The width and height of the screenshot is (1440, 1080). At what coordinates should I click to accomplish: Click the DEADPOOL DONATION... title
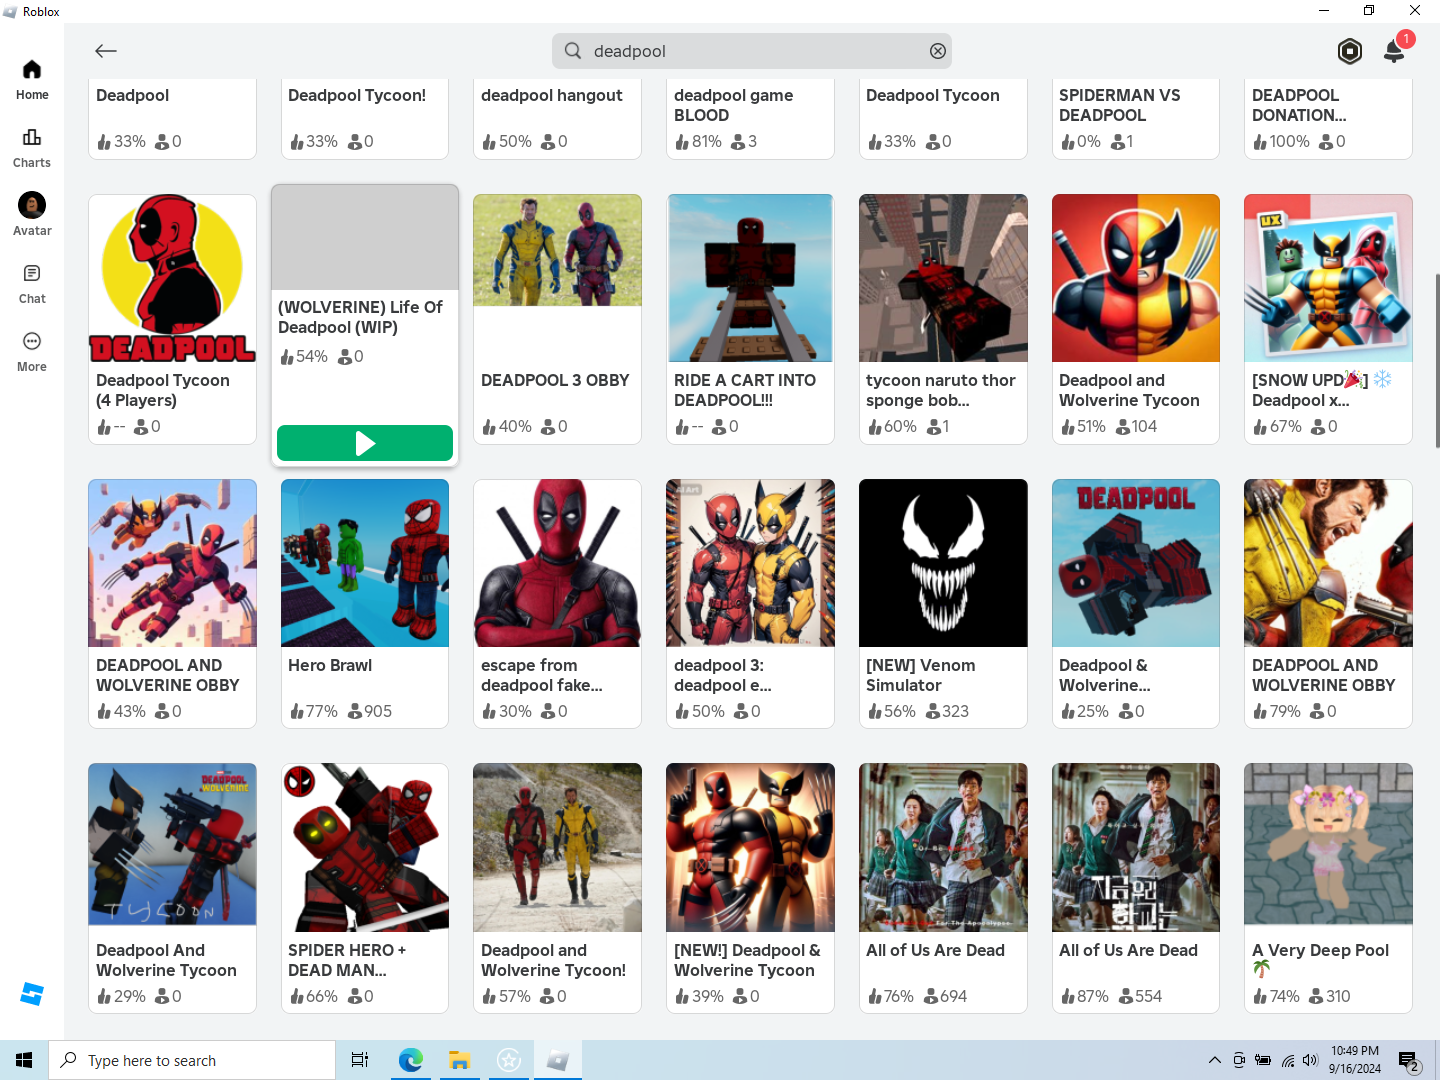tap(1299, 105)
